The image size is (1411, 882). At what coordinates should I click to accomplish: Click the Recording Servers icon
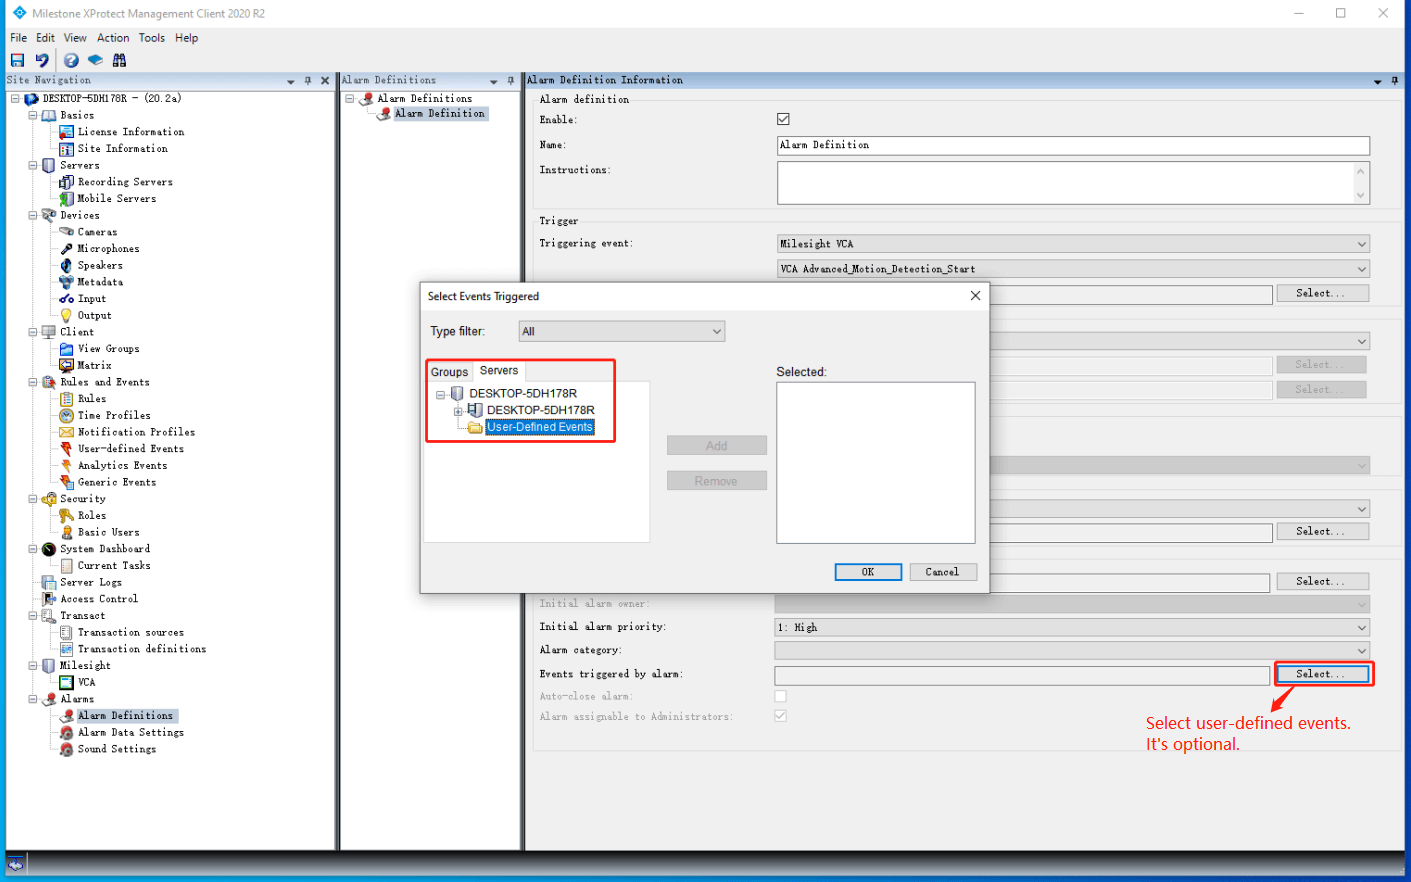coord(67,182)
